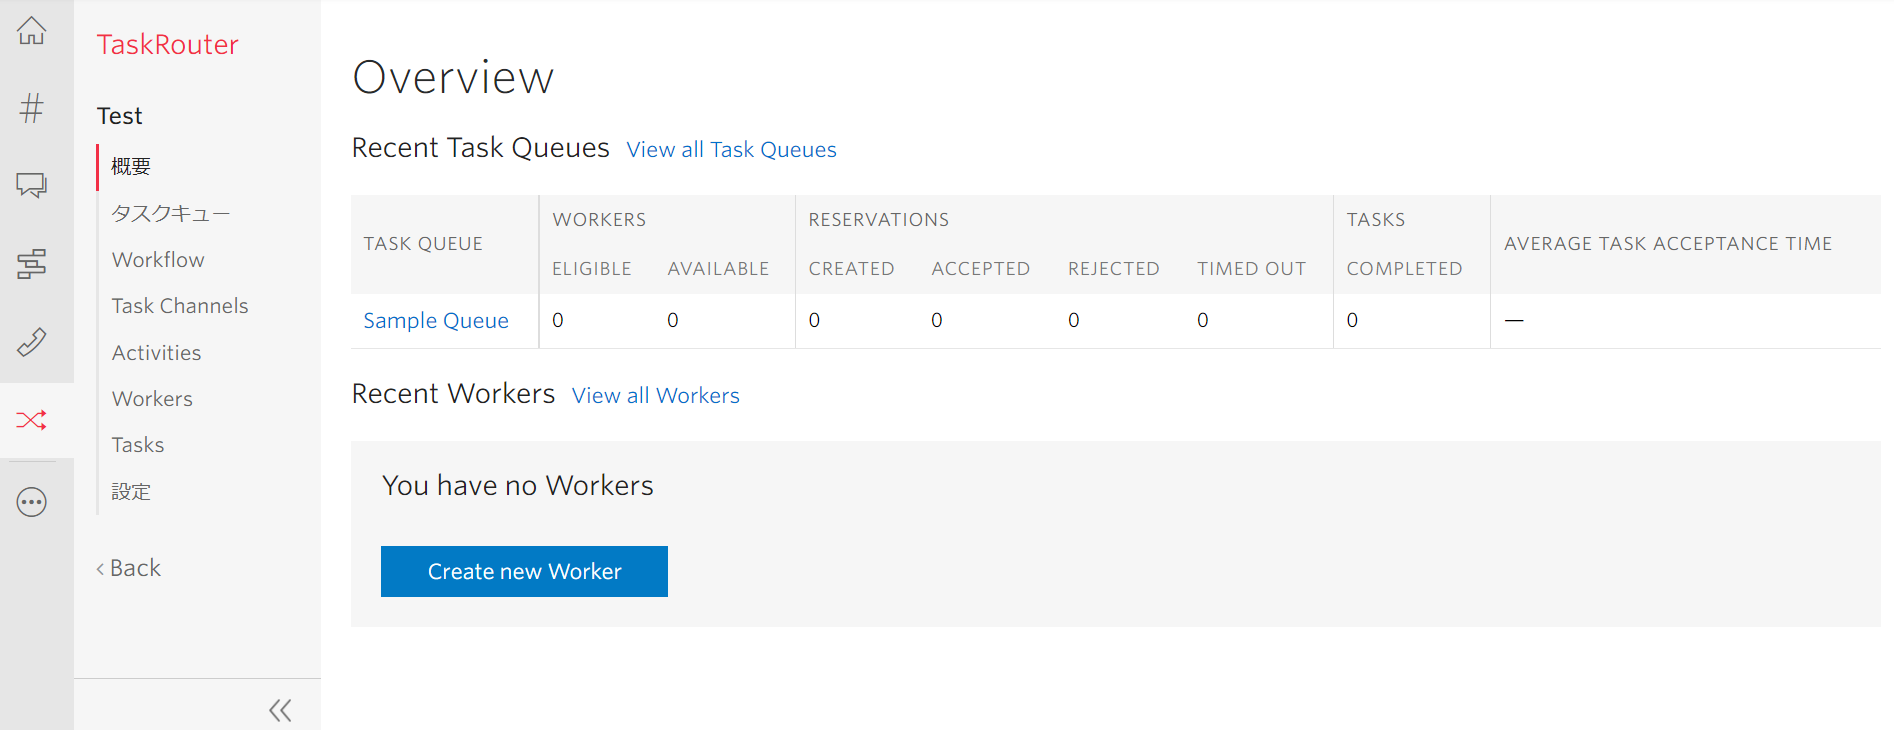This screenshot has width=1894, height=730.
Task: Open the Voice phone icon
Action: (32, 342)
